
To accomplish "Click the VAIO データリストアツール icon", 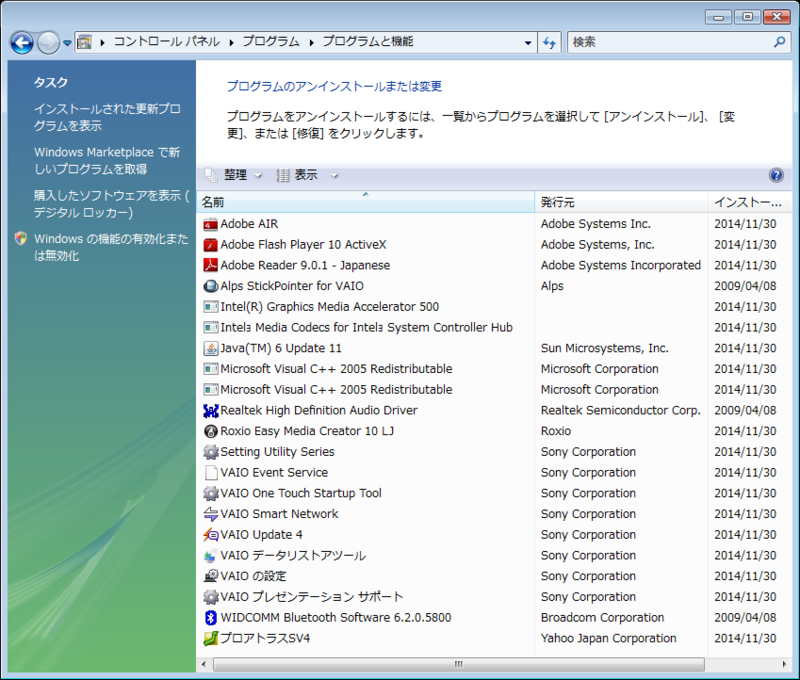I will click(x=210, y=556).
